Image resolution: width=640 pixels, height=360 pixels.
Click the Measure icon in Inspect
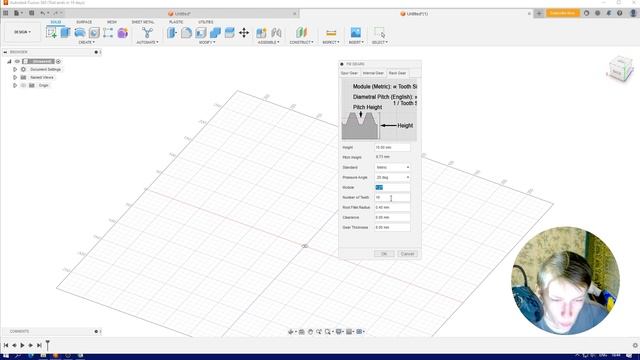(x=331, y=33)
